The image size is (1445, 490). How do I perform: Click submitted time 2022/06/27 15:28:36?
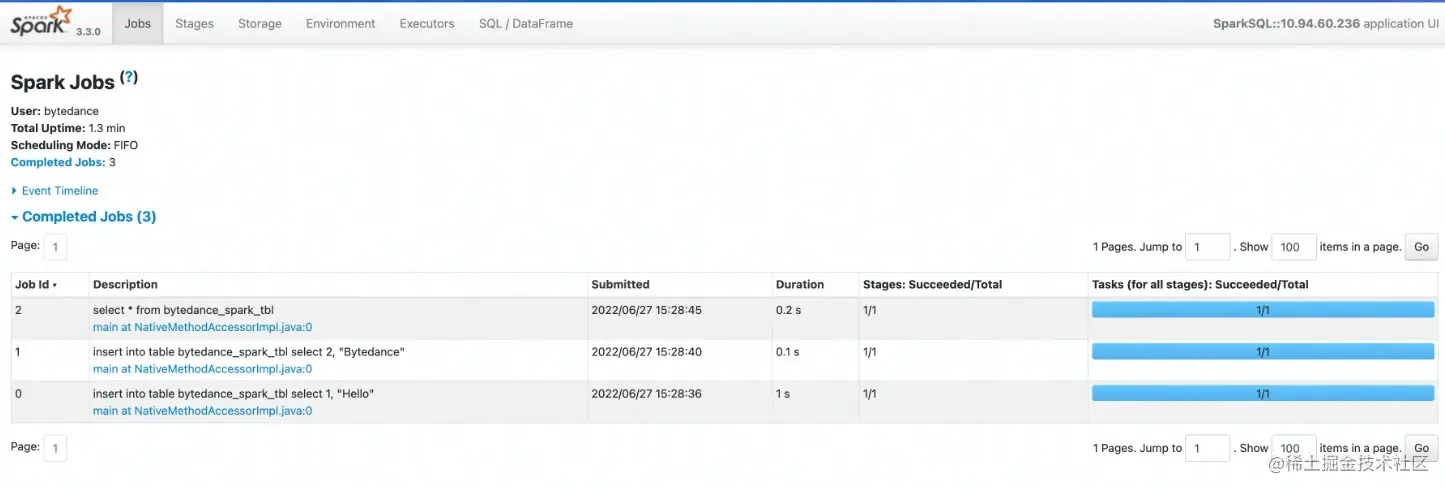point(646,394)
